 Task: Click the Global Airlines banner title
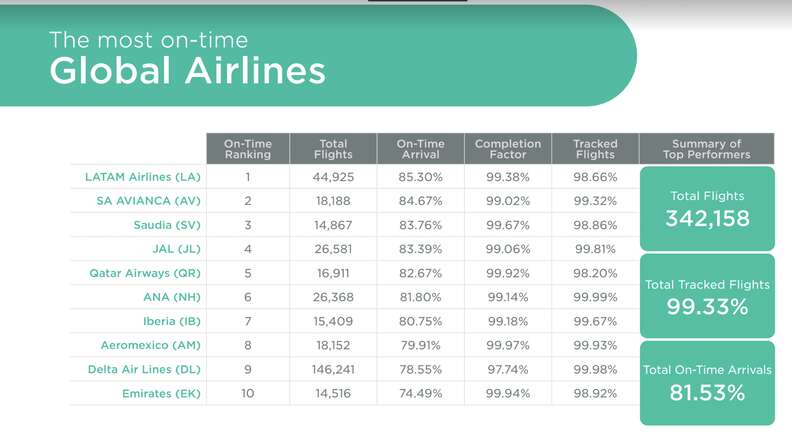click(187, 71)
